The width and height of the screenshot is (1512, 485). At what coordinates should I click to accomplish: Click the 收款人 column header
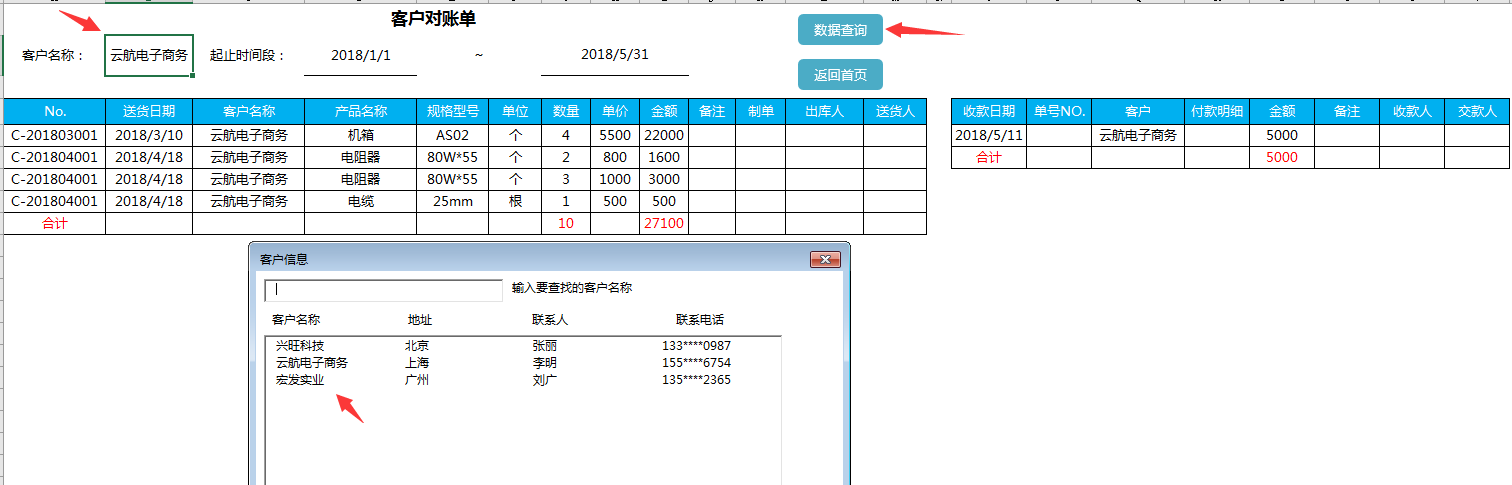(1413, 111)
